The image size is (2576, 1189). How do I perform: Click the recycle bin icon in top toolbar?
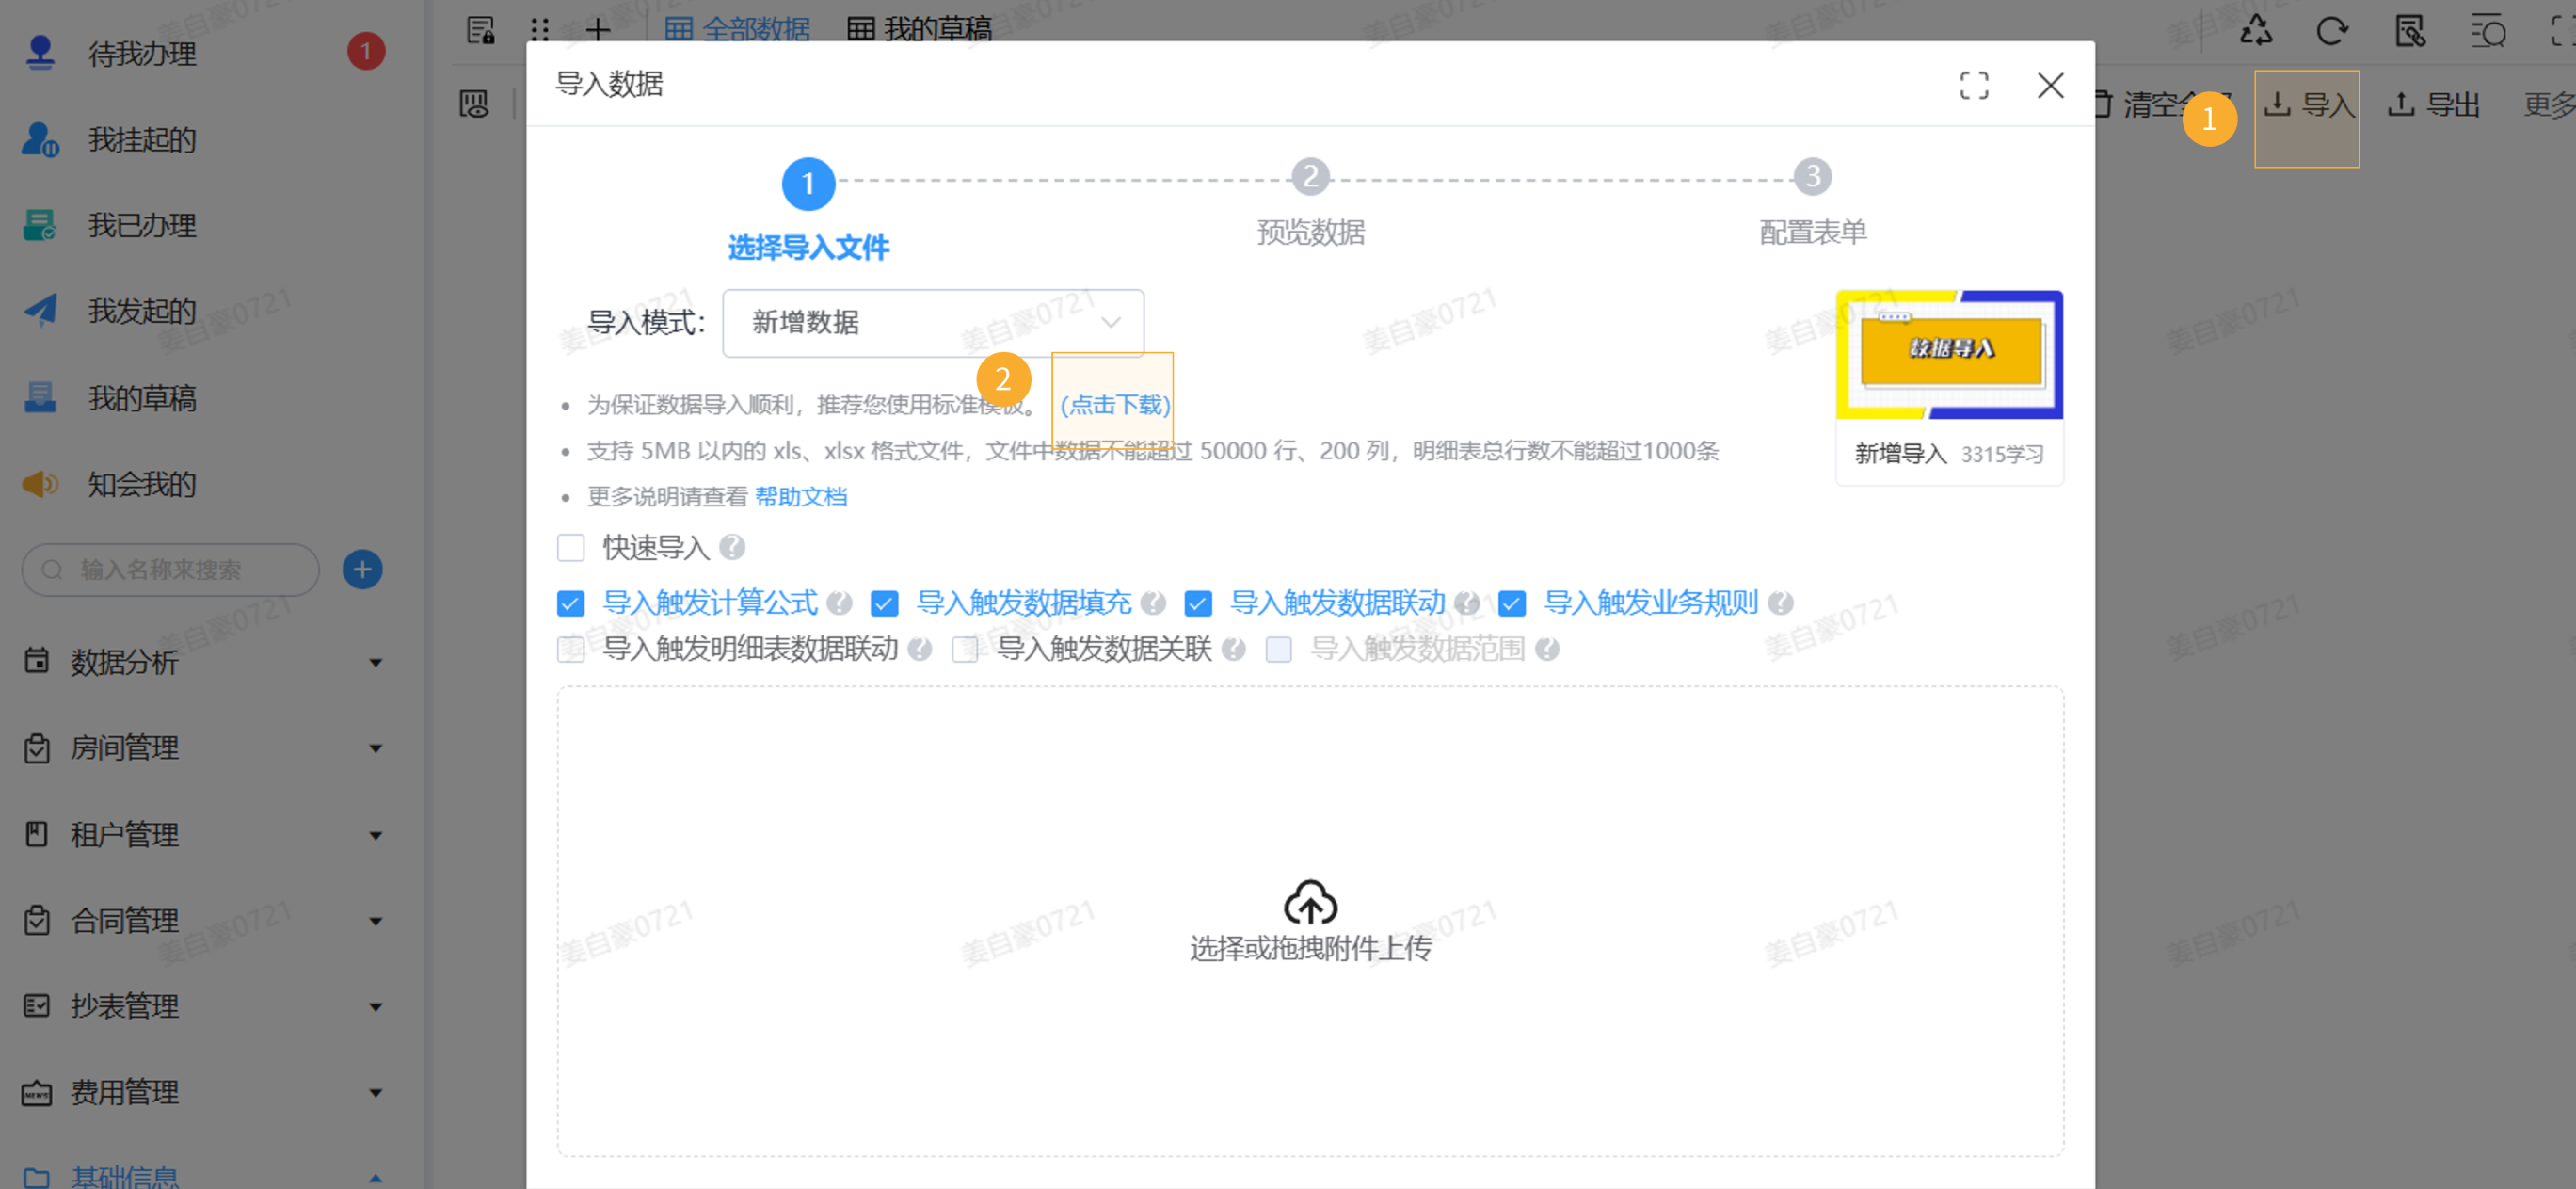click(x=2255, y=30)
